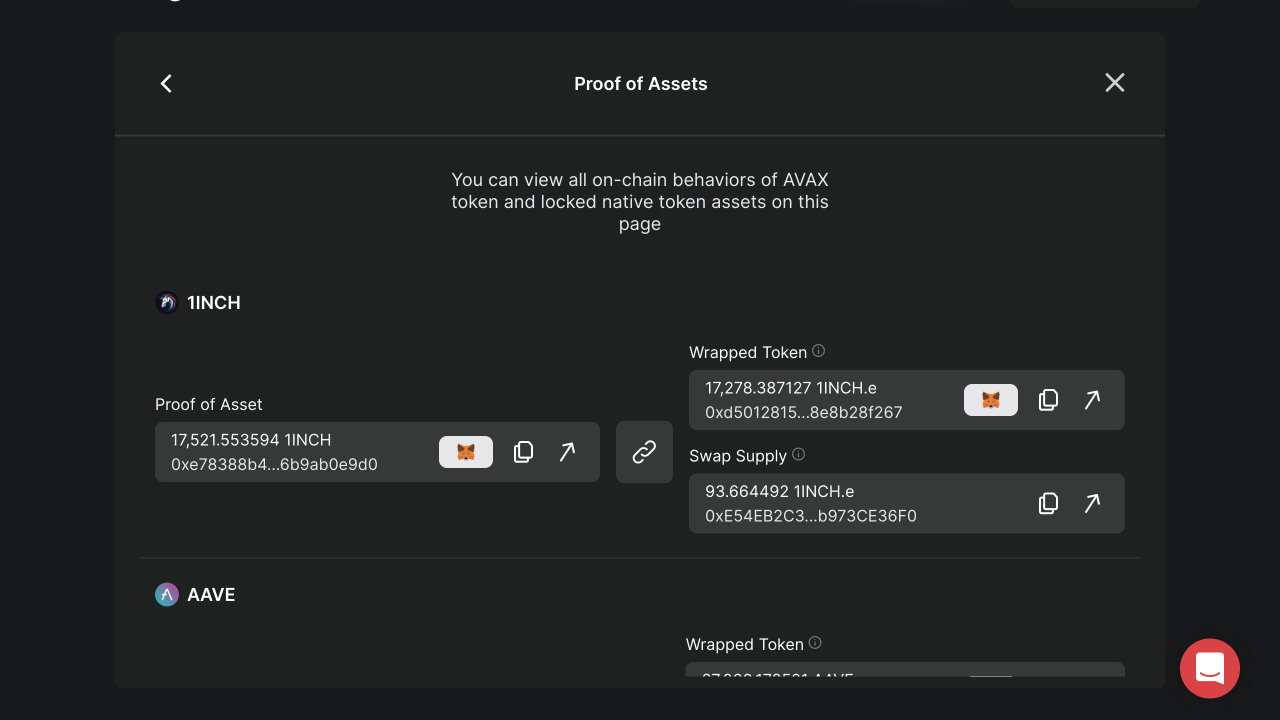Open the red support chat bubble

pos(1210,668)
